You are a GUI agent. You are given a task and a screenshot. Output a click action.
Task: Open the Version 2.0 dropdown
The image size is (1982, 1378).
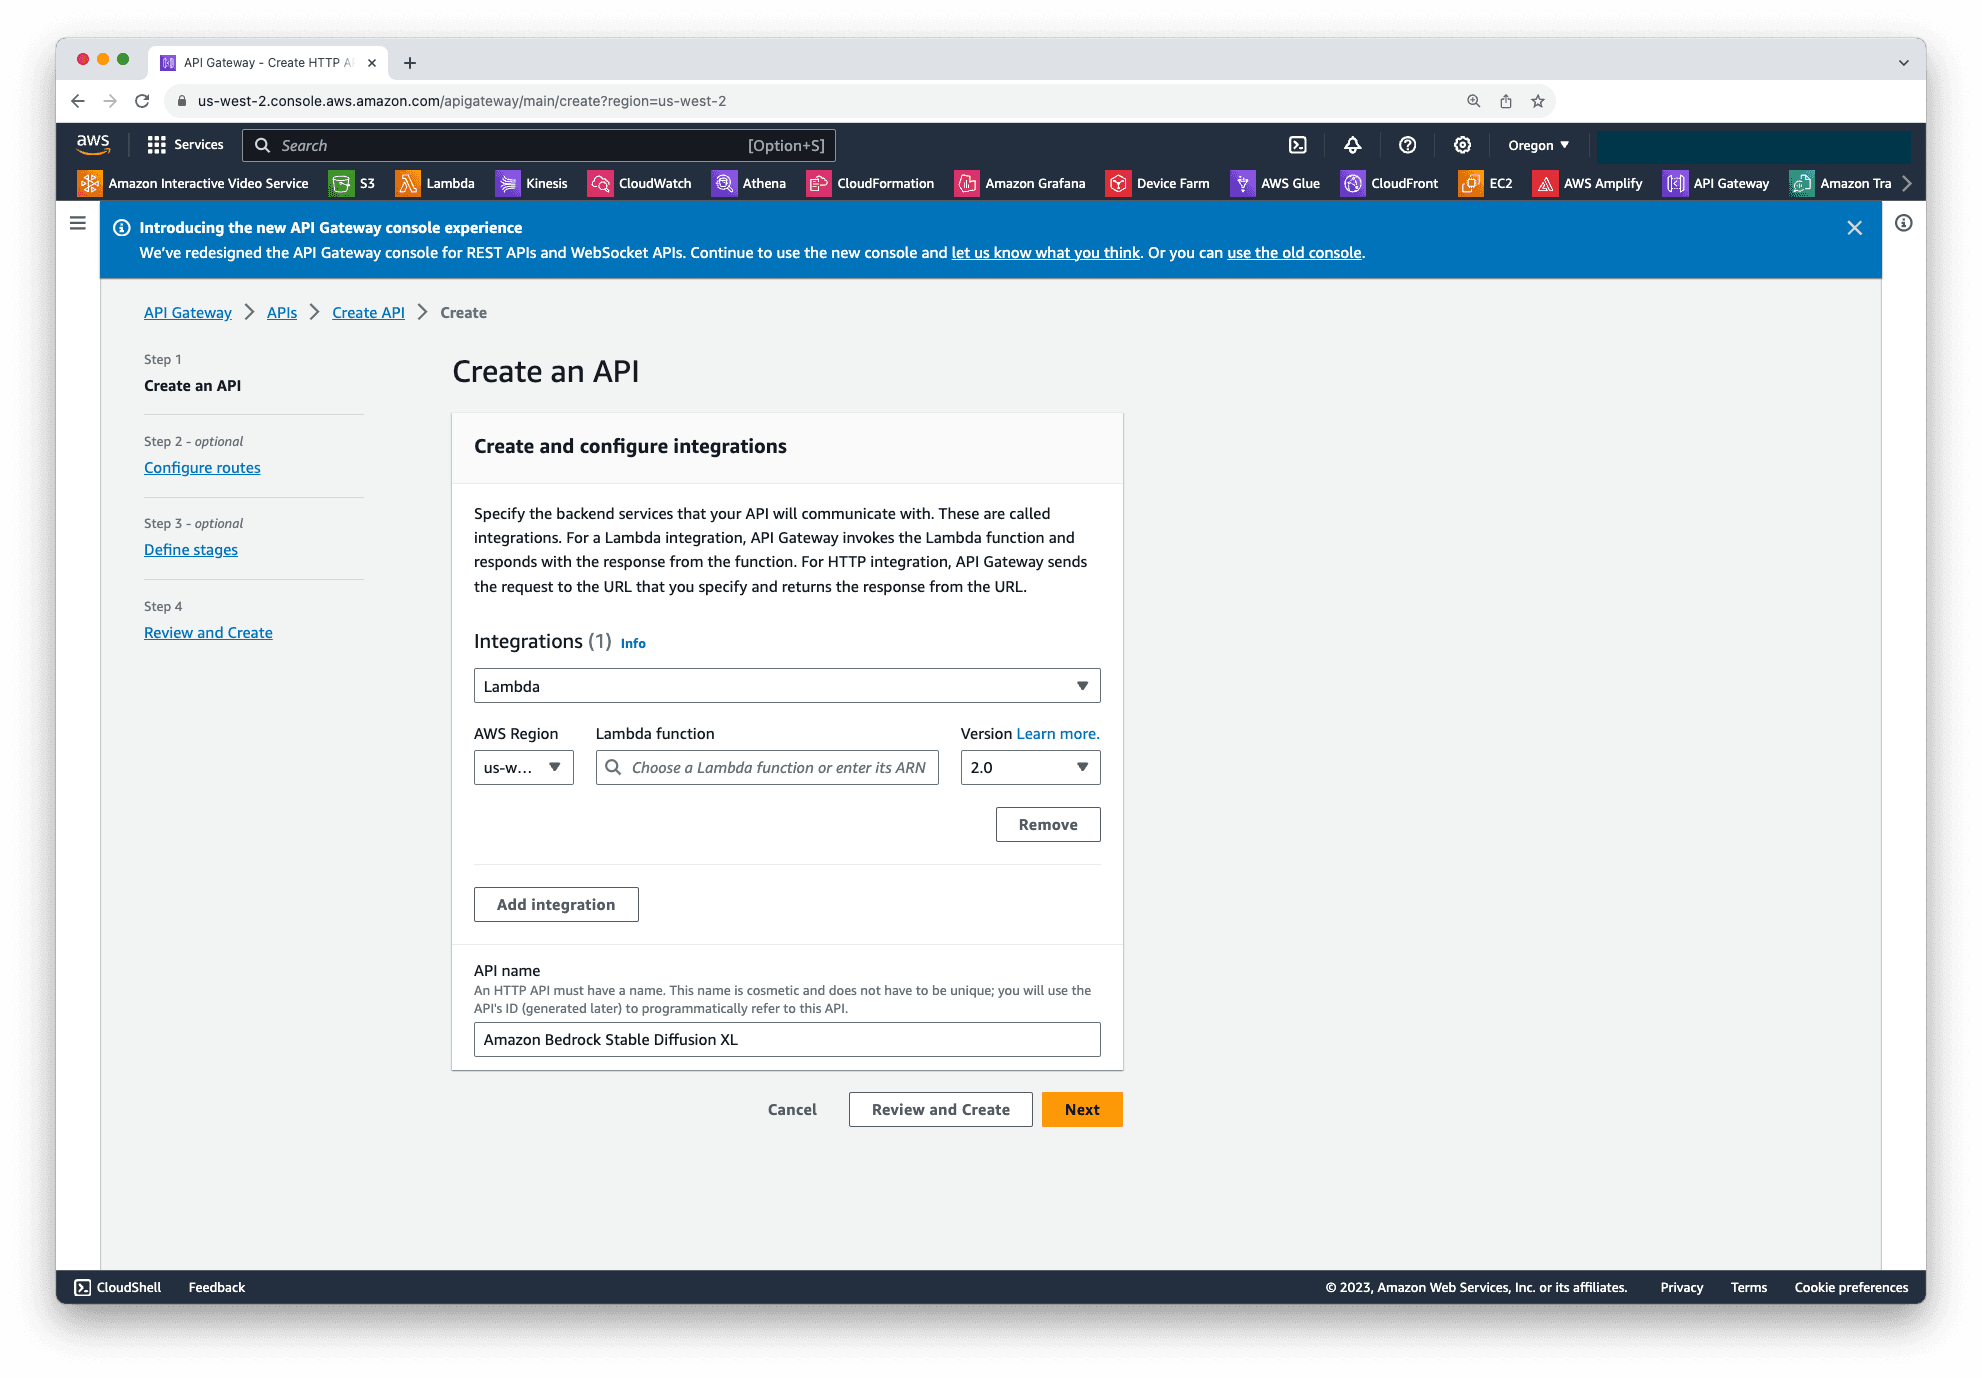(x=1031, y=768)
